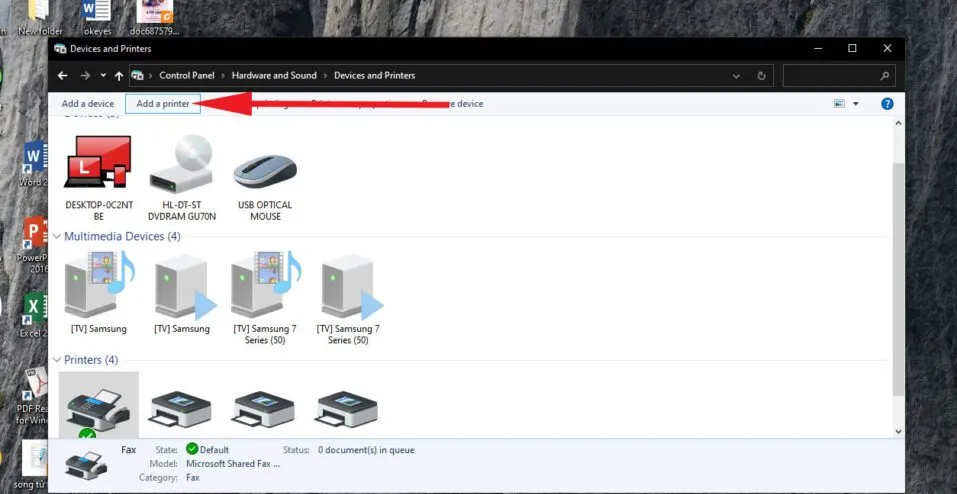Image resolution: width=957 pixels, height=494 pixels.
Task: Click the refresh address bar icon
Action: 762,76
